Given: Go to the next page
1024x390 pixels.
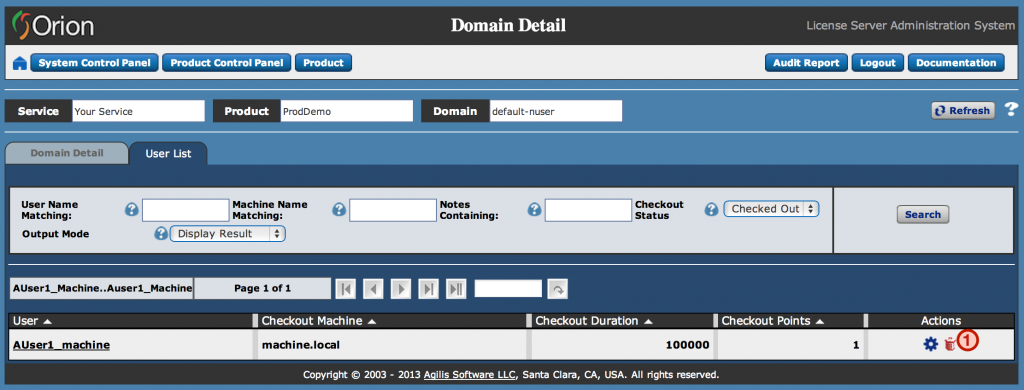Looking at the screenshot, I should tap(401, 289).
